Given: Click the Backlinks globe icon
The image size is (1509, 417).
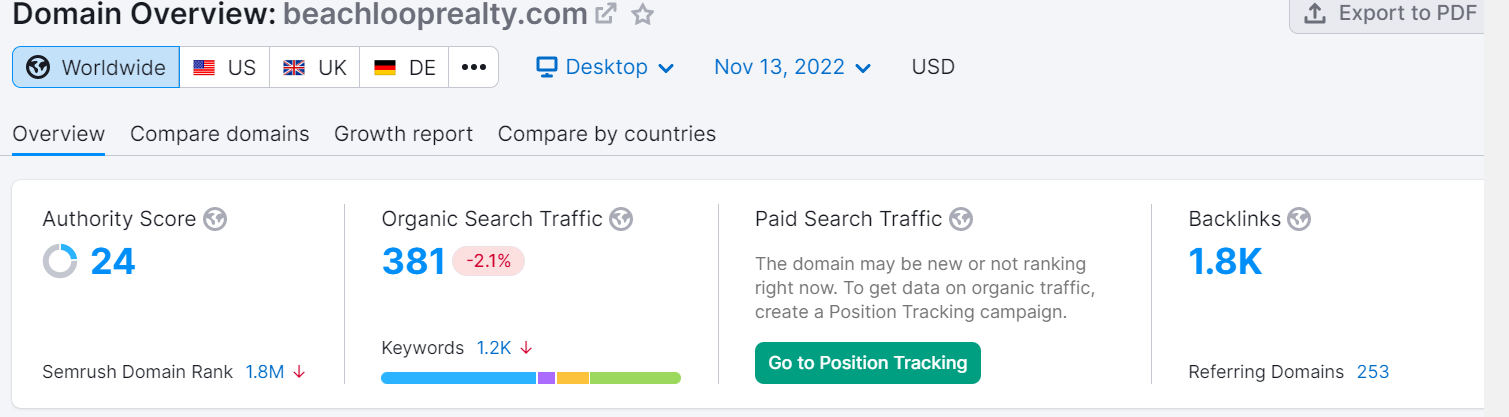Looking at the screenshot, I should (1298, 219).
